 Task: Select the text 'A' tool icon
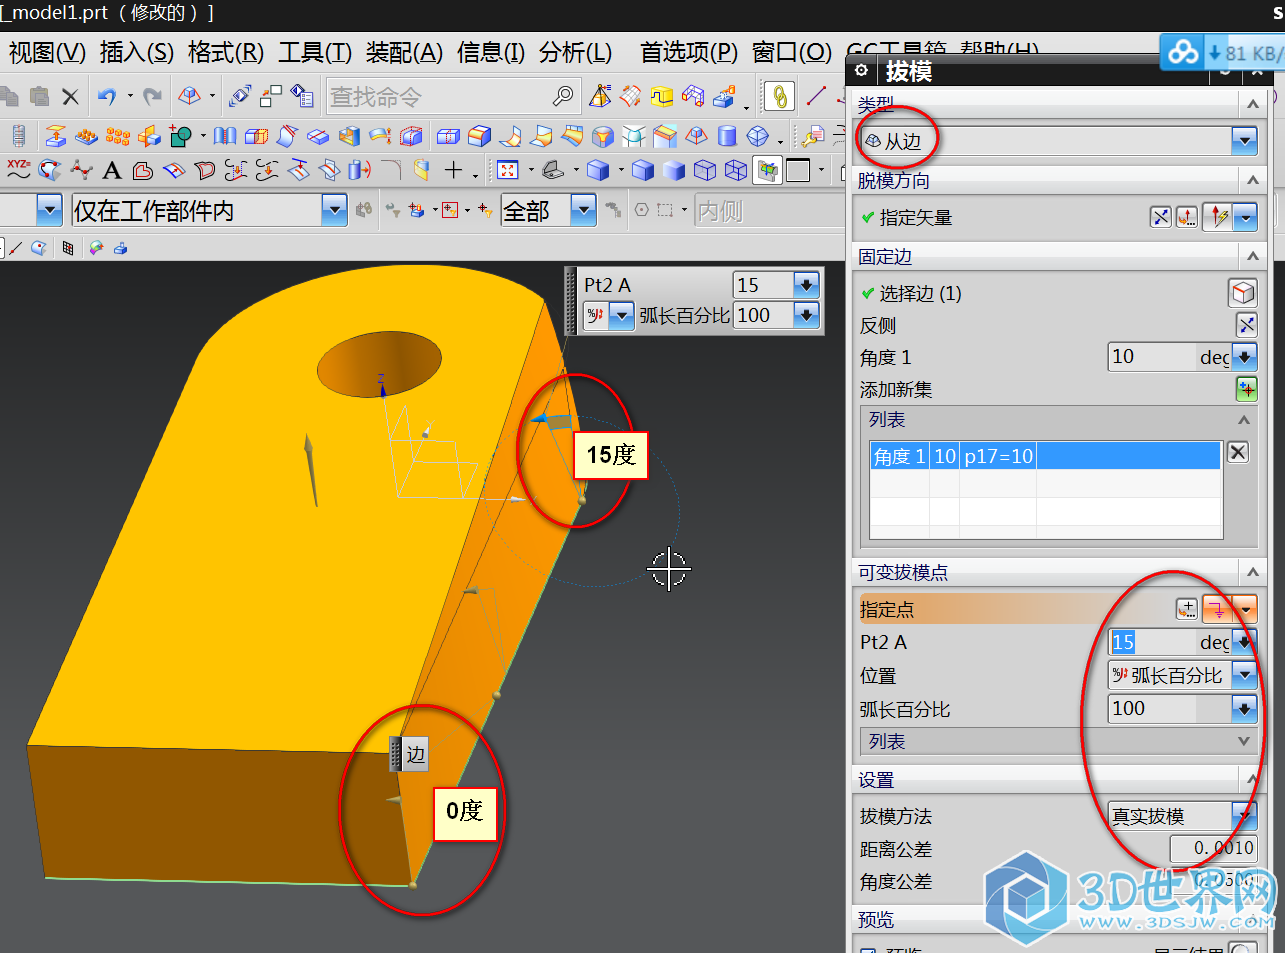[112, 171]
